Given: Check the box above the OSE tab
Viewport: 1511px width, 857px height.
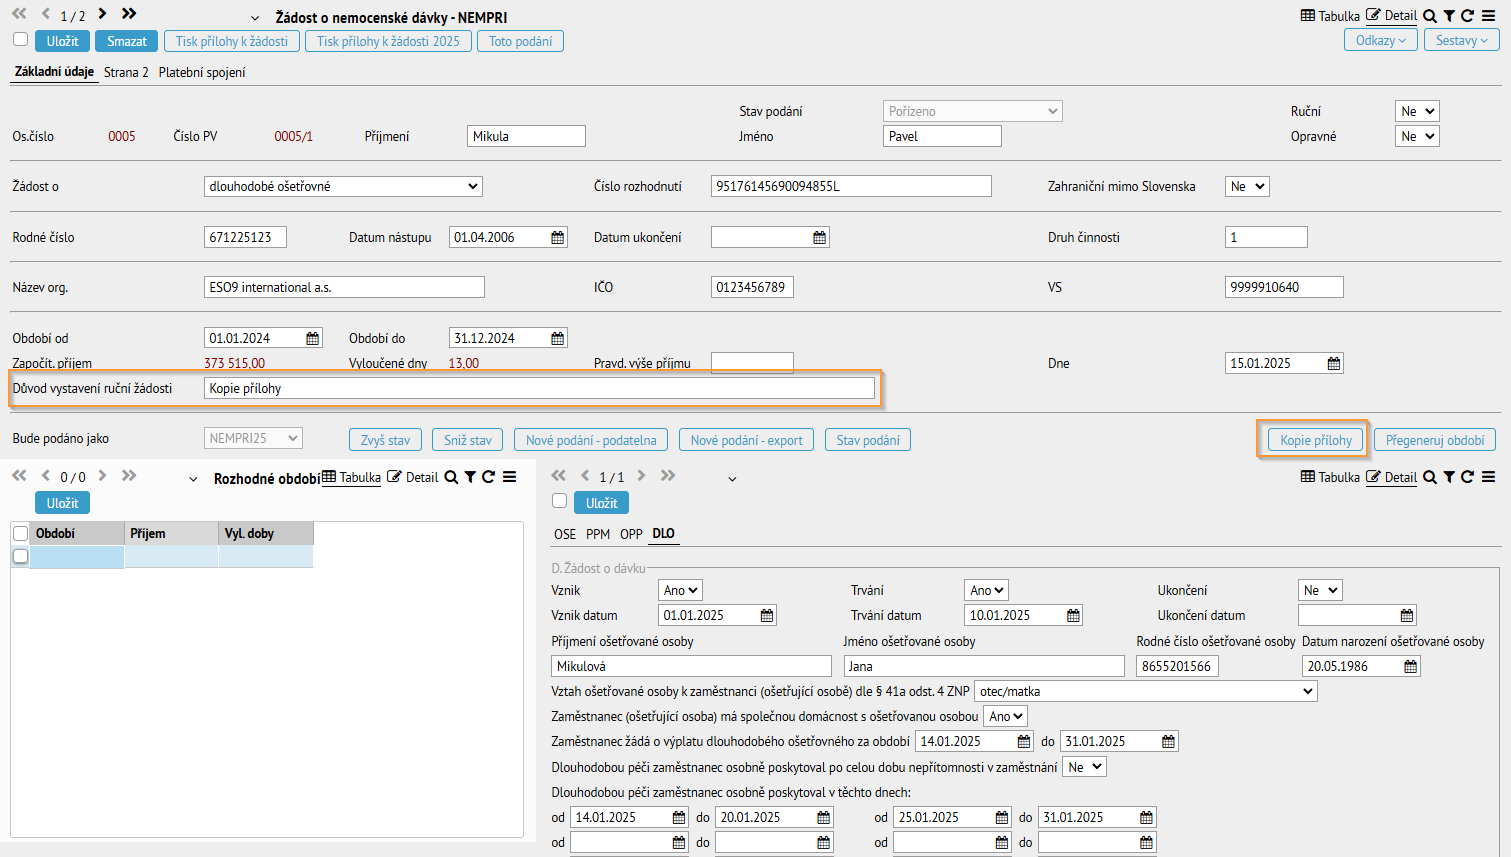Looking at the screenshot, I should tap(559, 501).
